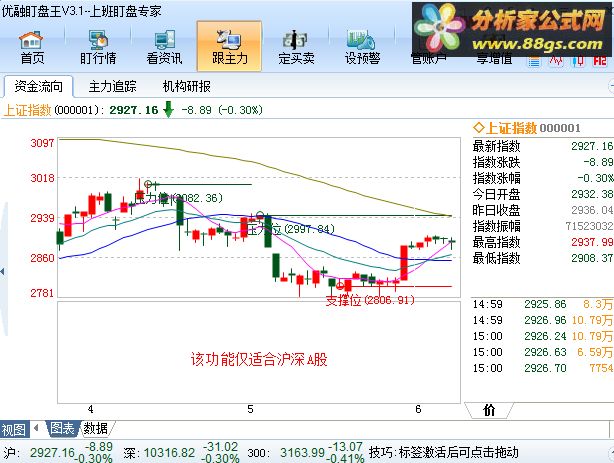Screen dimensions: 614x463
Task: Click the 沪 2927.16 status bar entry
Action: tap(58, 453)
